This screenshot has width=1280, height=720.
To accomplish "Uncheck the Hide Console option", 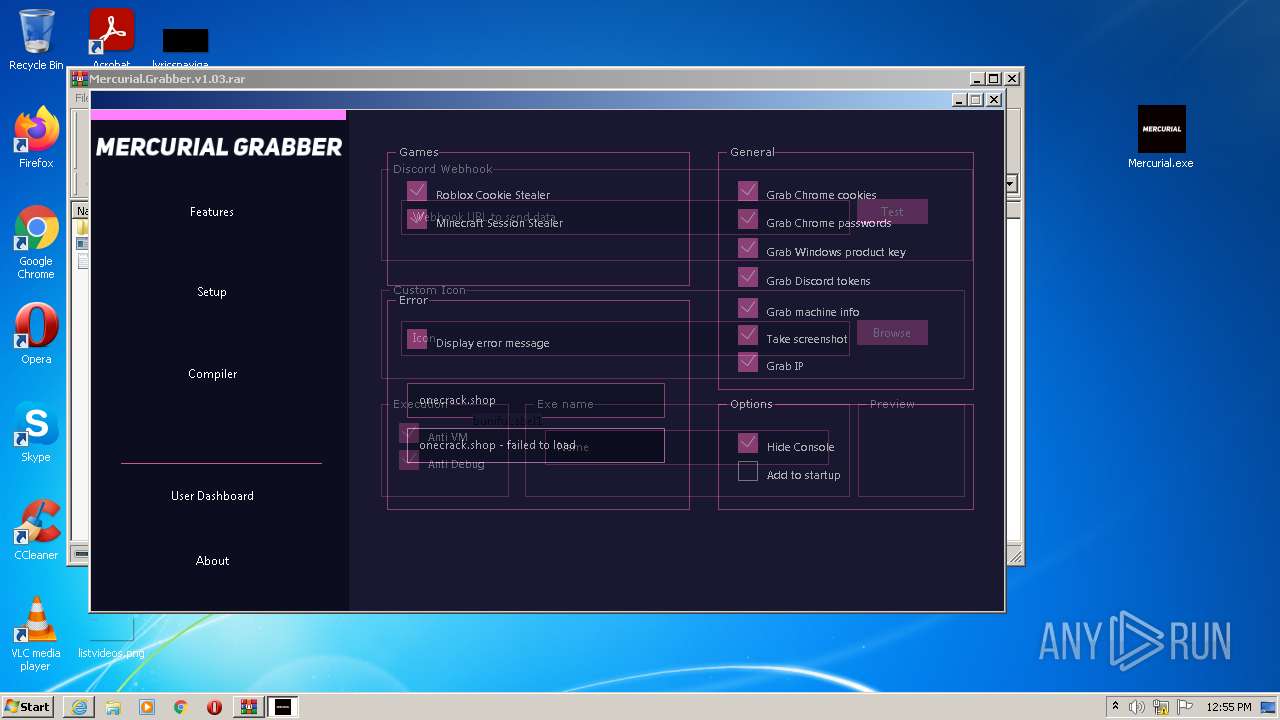I will (748, 443).
